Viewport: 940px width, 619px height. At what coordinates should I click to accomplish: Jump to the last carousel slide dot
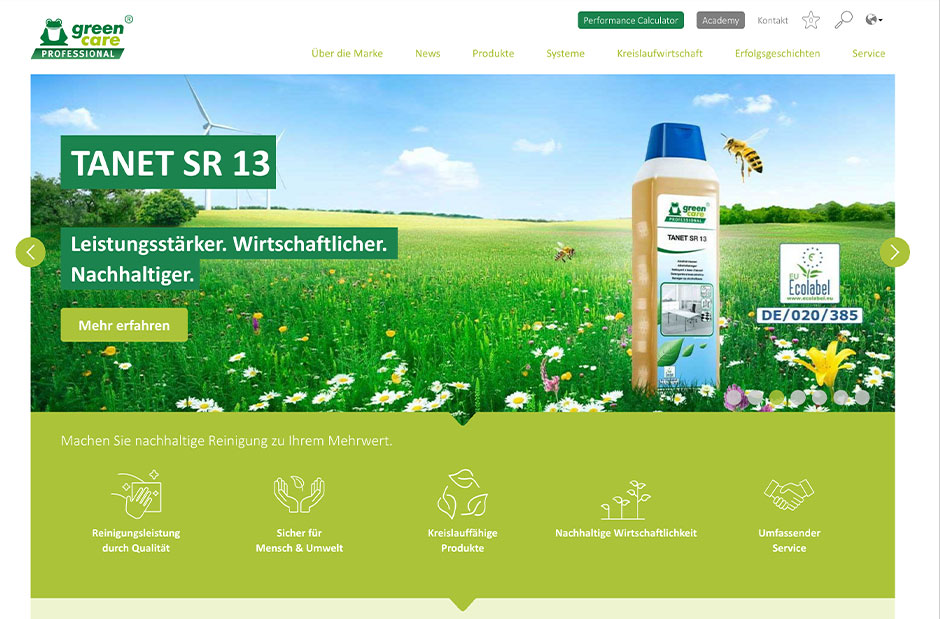click(x=862, y=397)
